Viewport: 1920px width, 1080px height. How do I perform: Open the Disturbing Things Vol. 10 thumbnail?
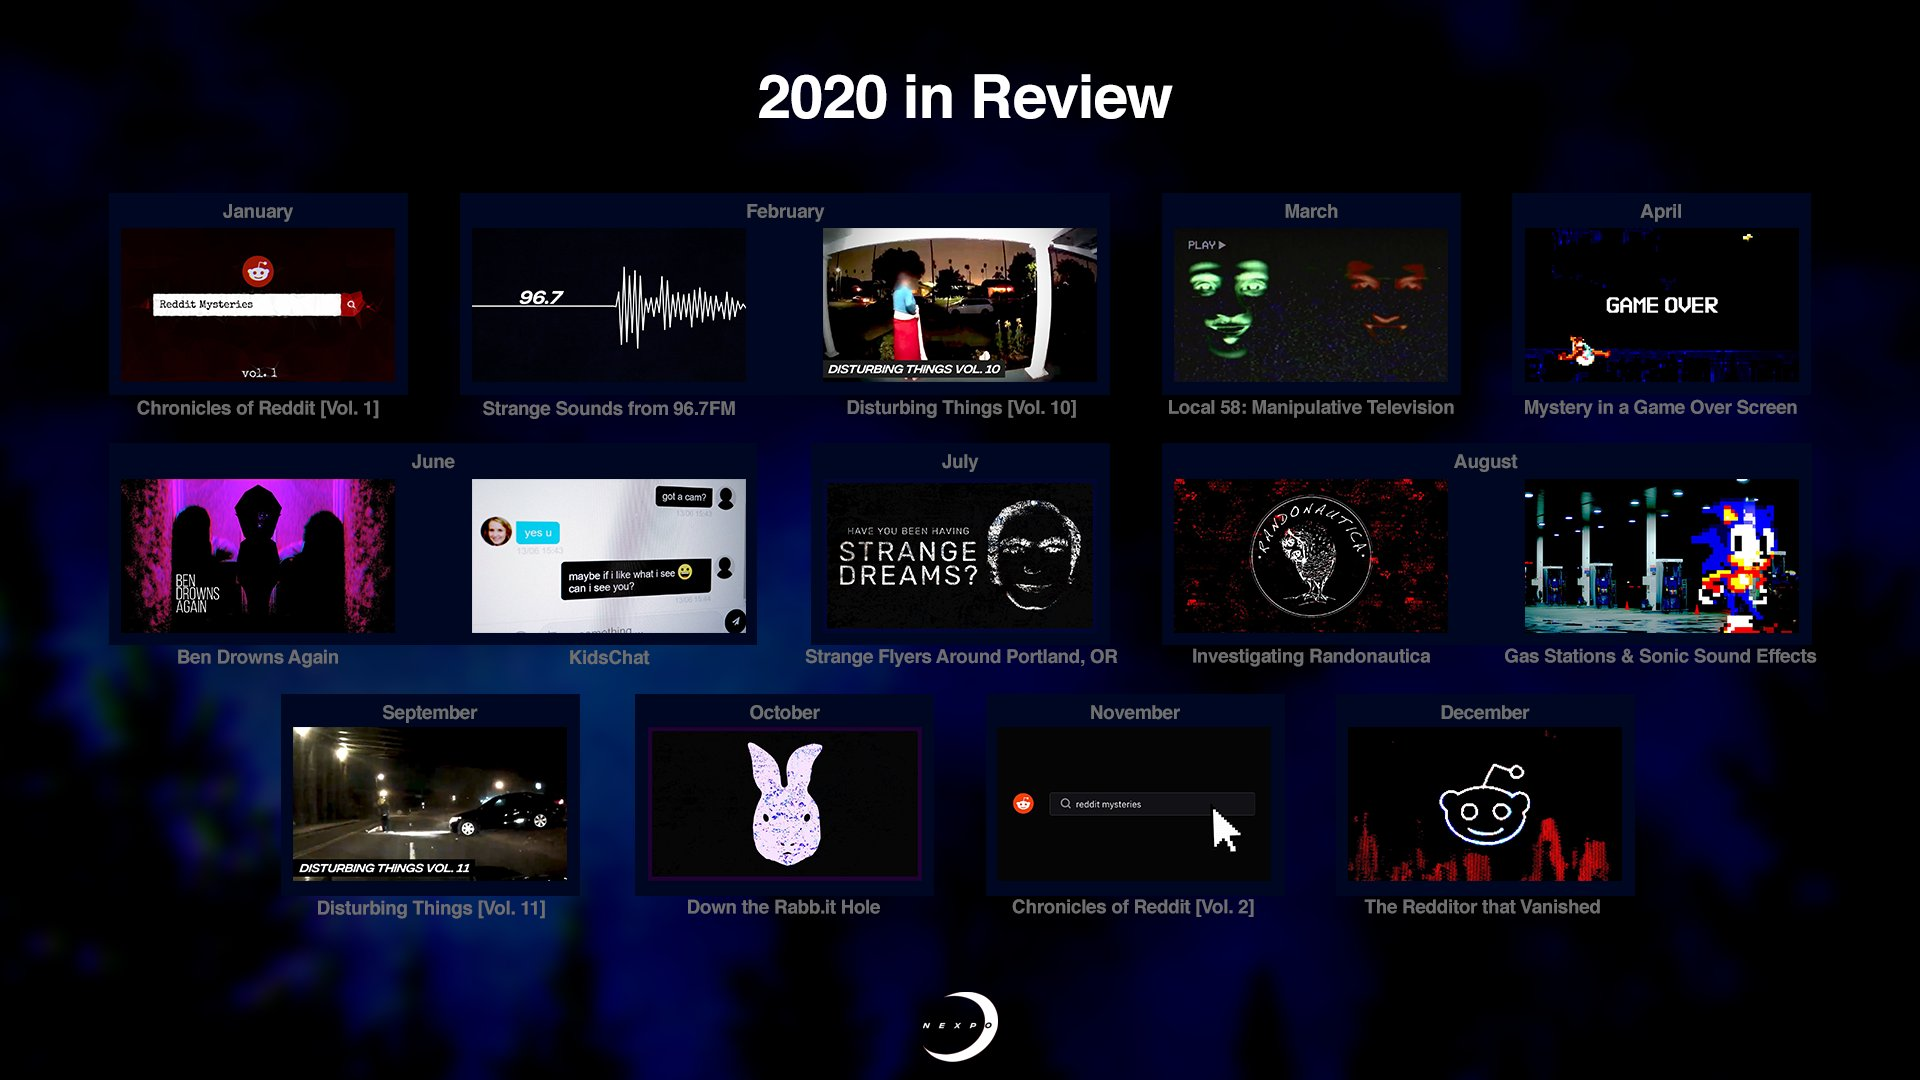point(960,305)
